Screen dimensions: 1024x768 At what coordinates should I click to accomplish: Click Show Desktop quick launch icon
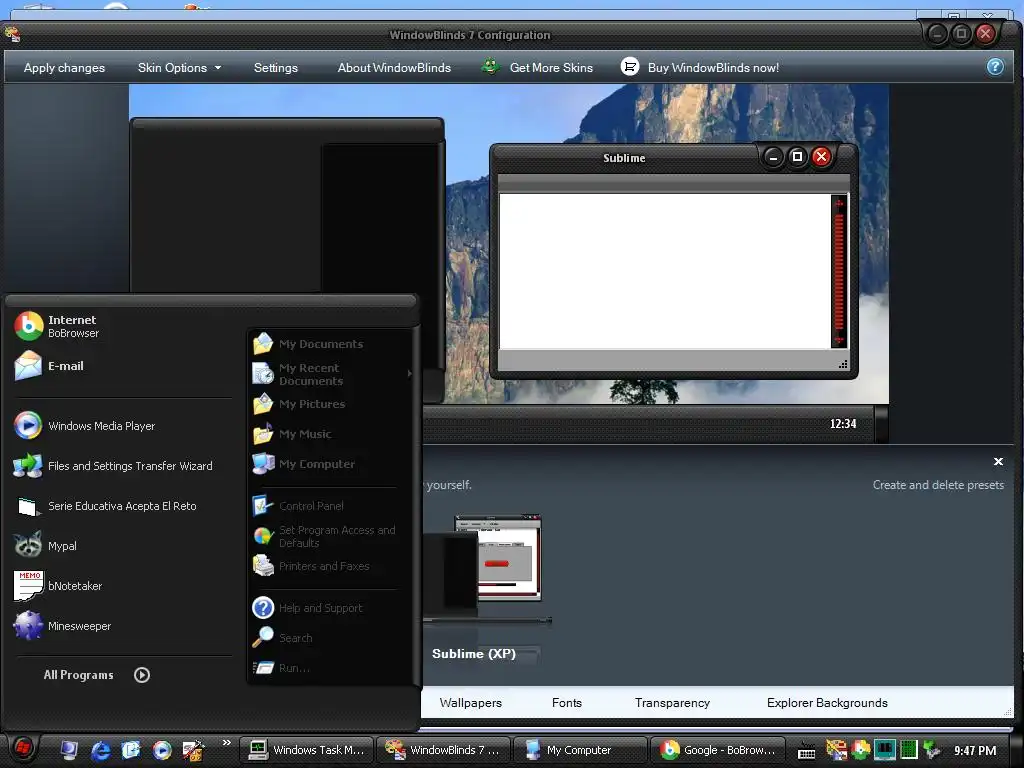tap(69, 750)
